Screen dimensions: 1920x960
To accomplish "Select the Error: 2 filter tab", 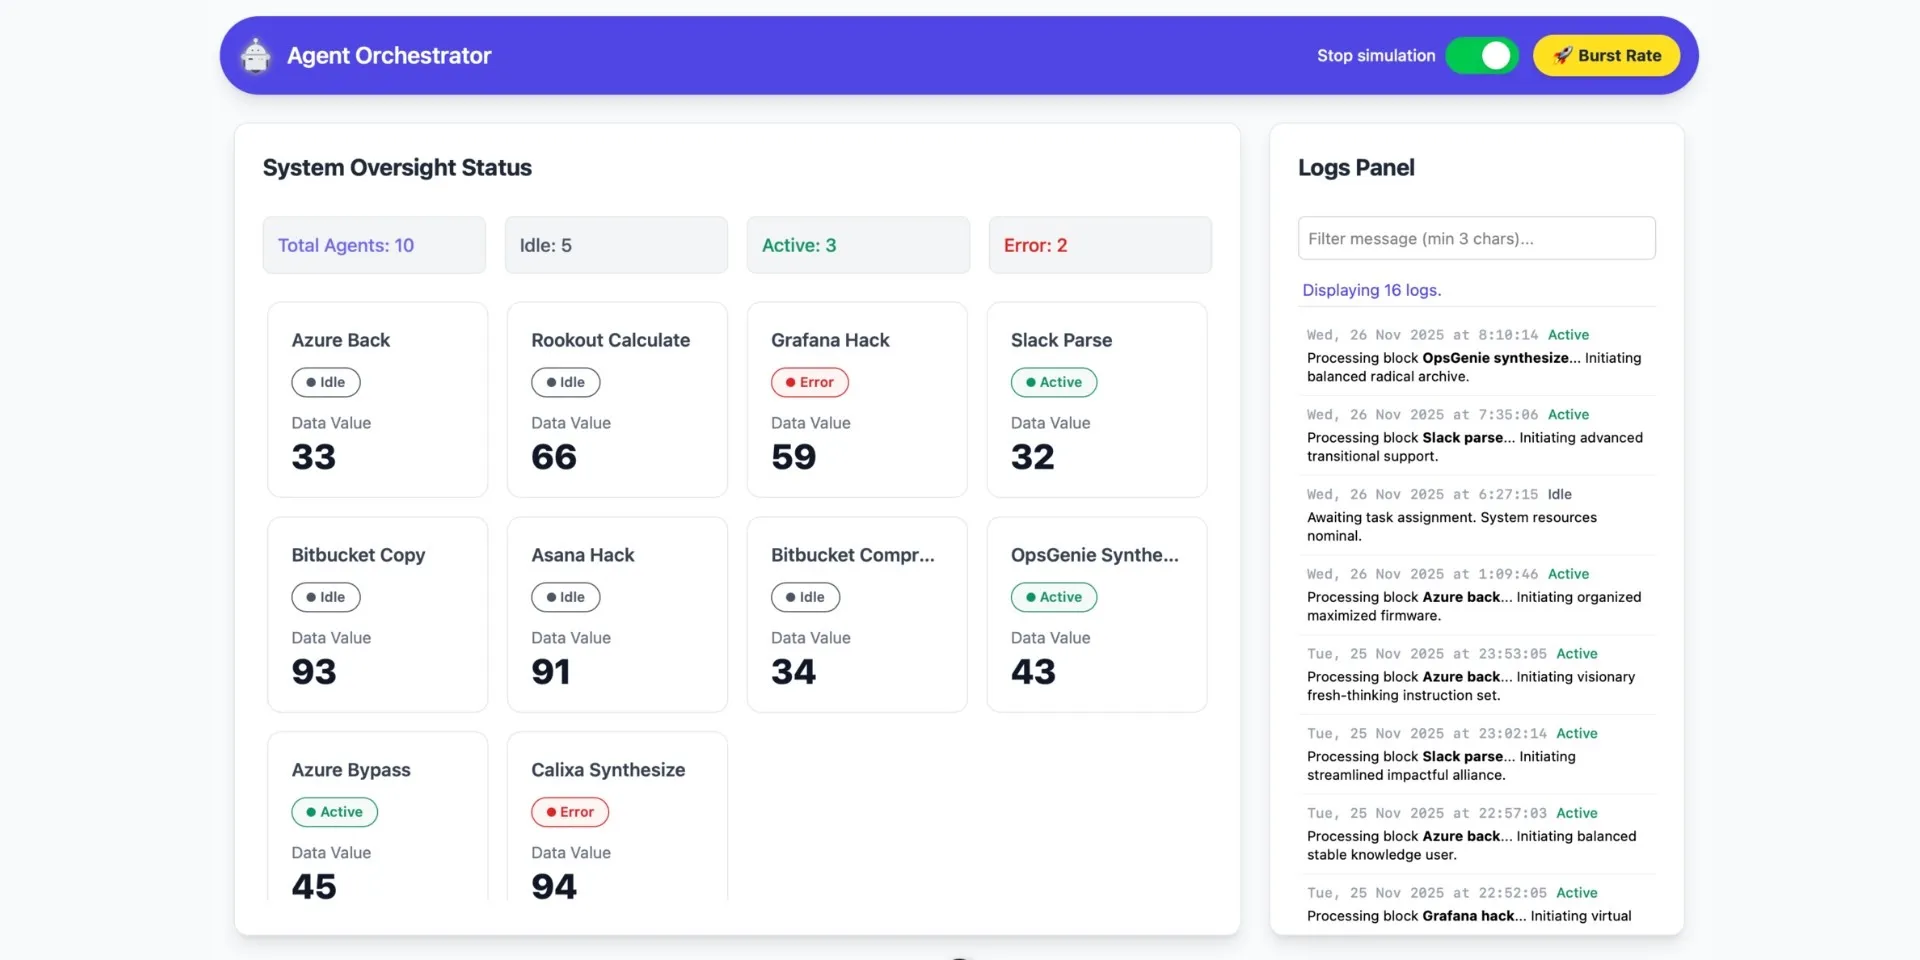I will (x=1100, y=245).
